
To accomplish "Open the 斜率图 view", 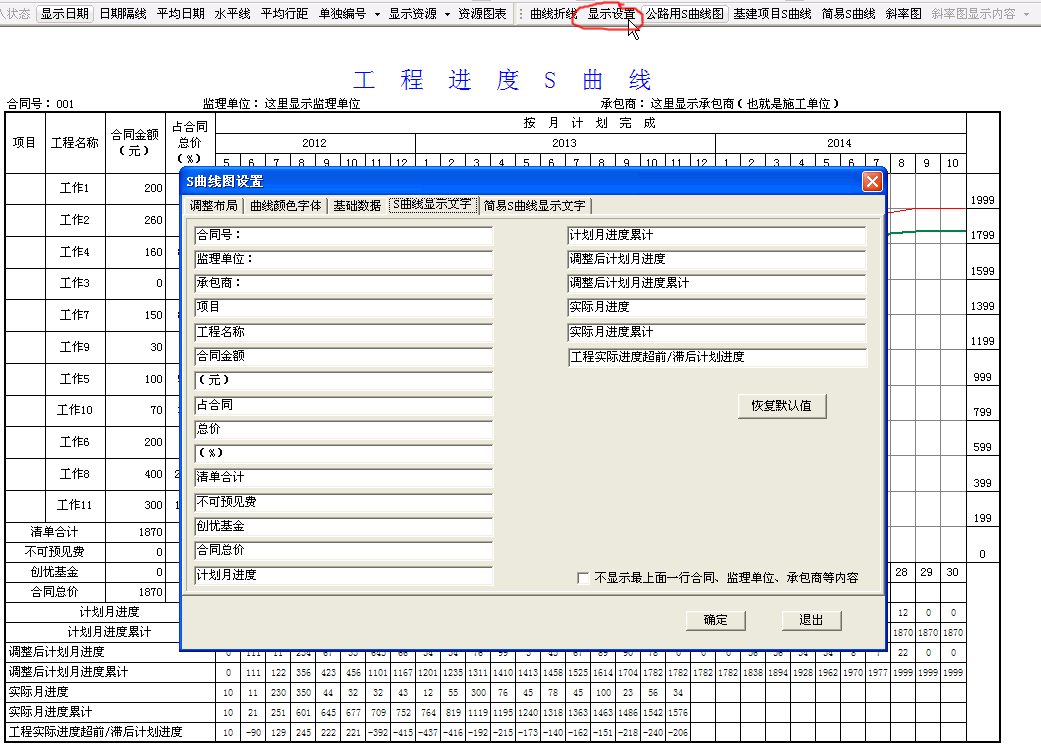I will pos(903,13).
